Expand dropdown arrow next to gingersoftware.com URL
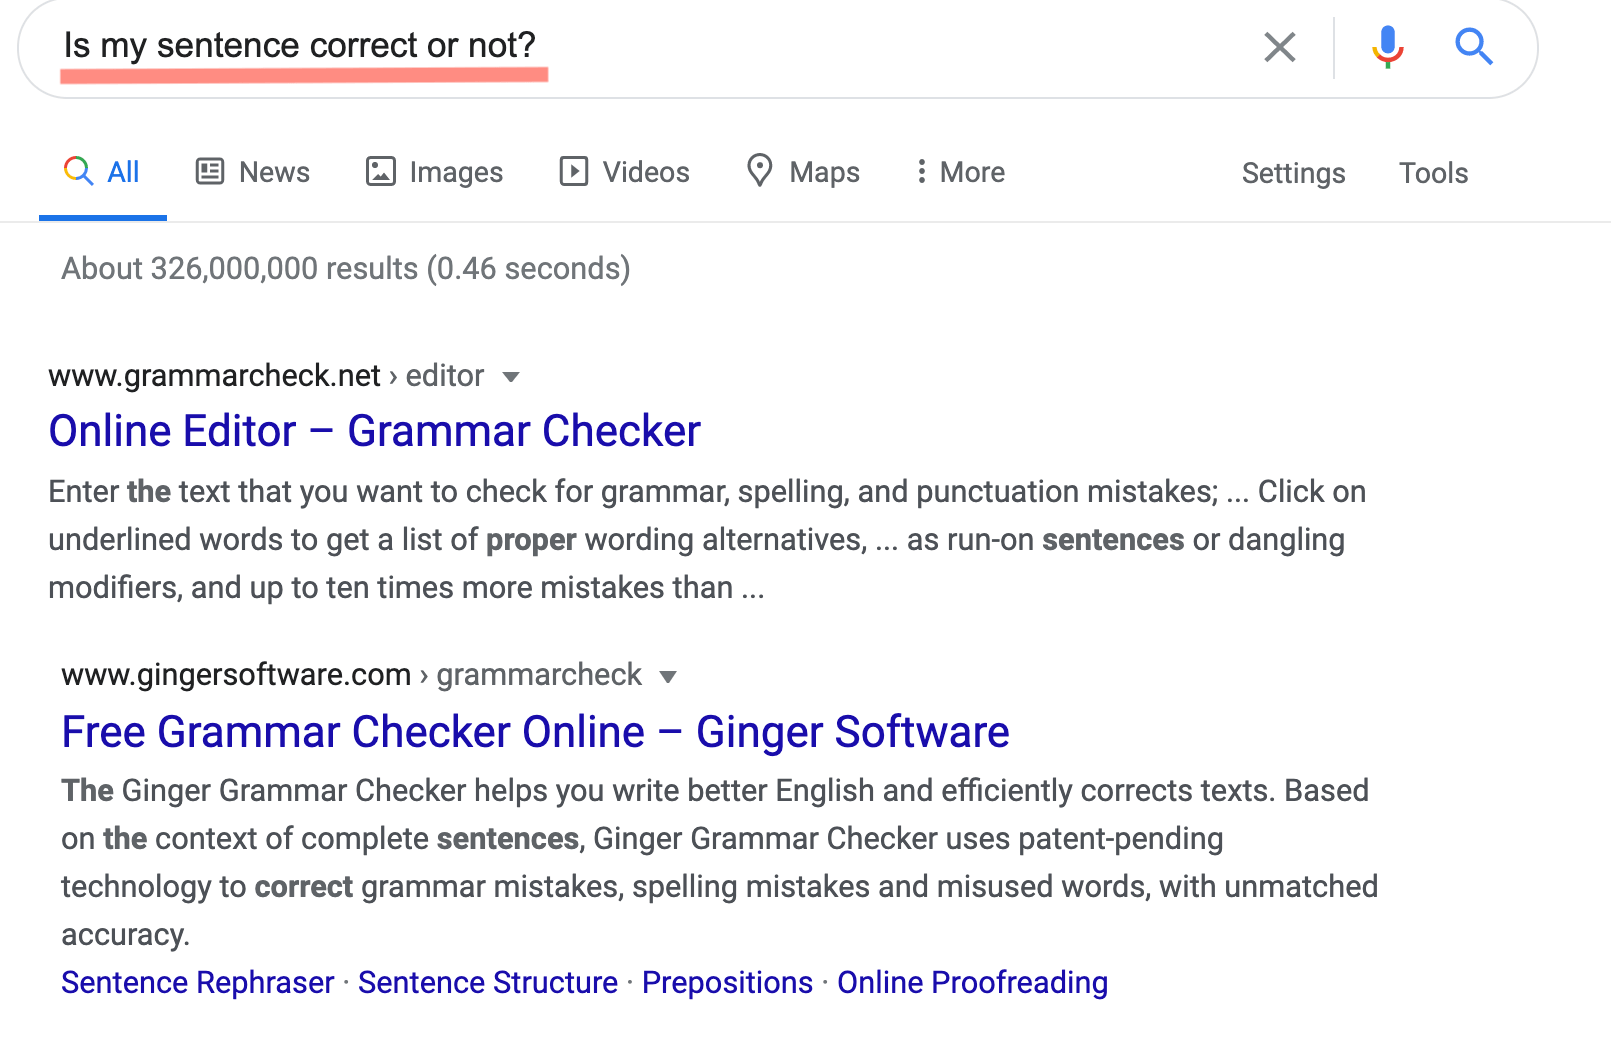This screenshot has width=1611, height=1064. pyautogui.click(x=668, y=677)
